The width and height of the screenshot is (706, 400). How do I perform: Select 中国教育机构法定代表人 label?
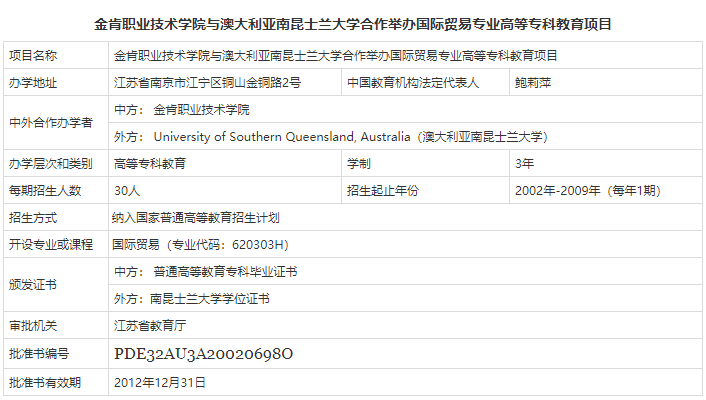pos(413,82)
